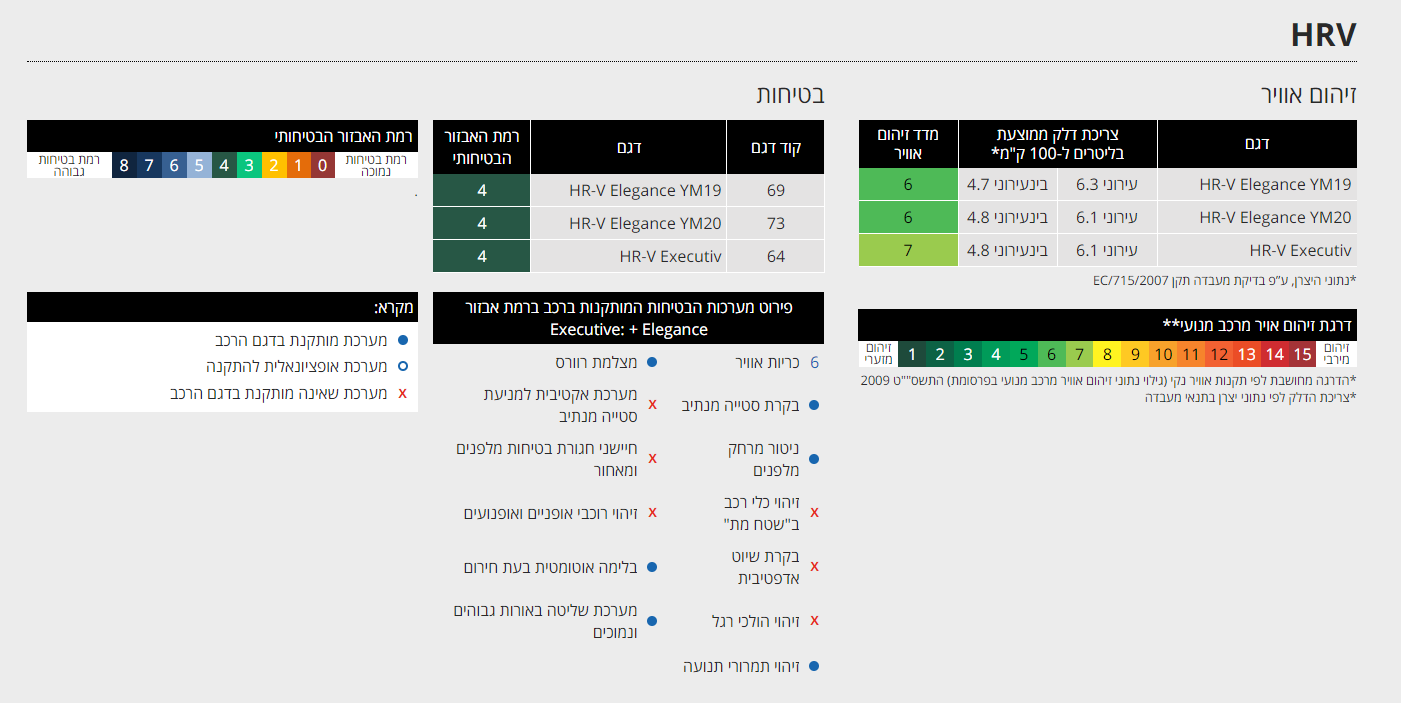Click the זיהום אוויר section title

coord(1309,96)
